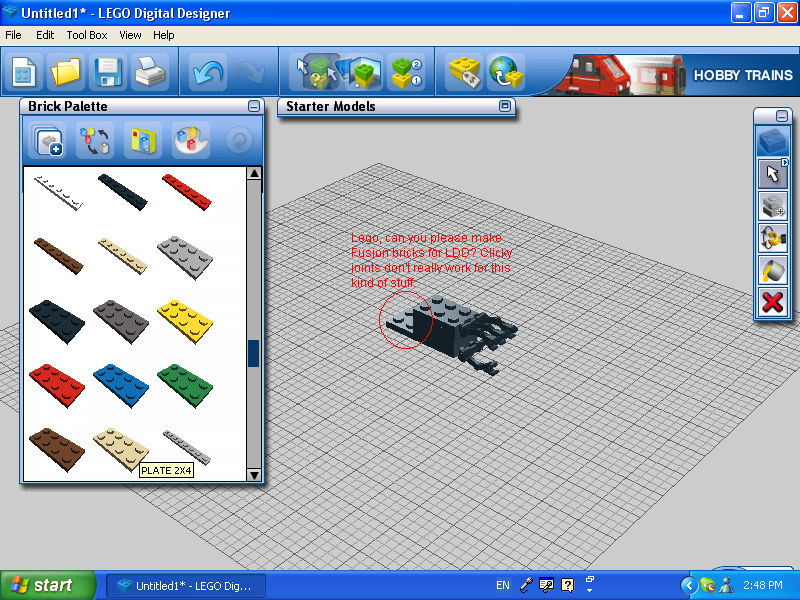Click the 2:48 PM system clock
The width and height of the screenshot is (800, 600).
[x=763, y=585]
